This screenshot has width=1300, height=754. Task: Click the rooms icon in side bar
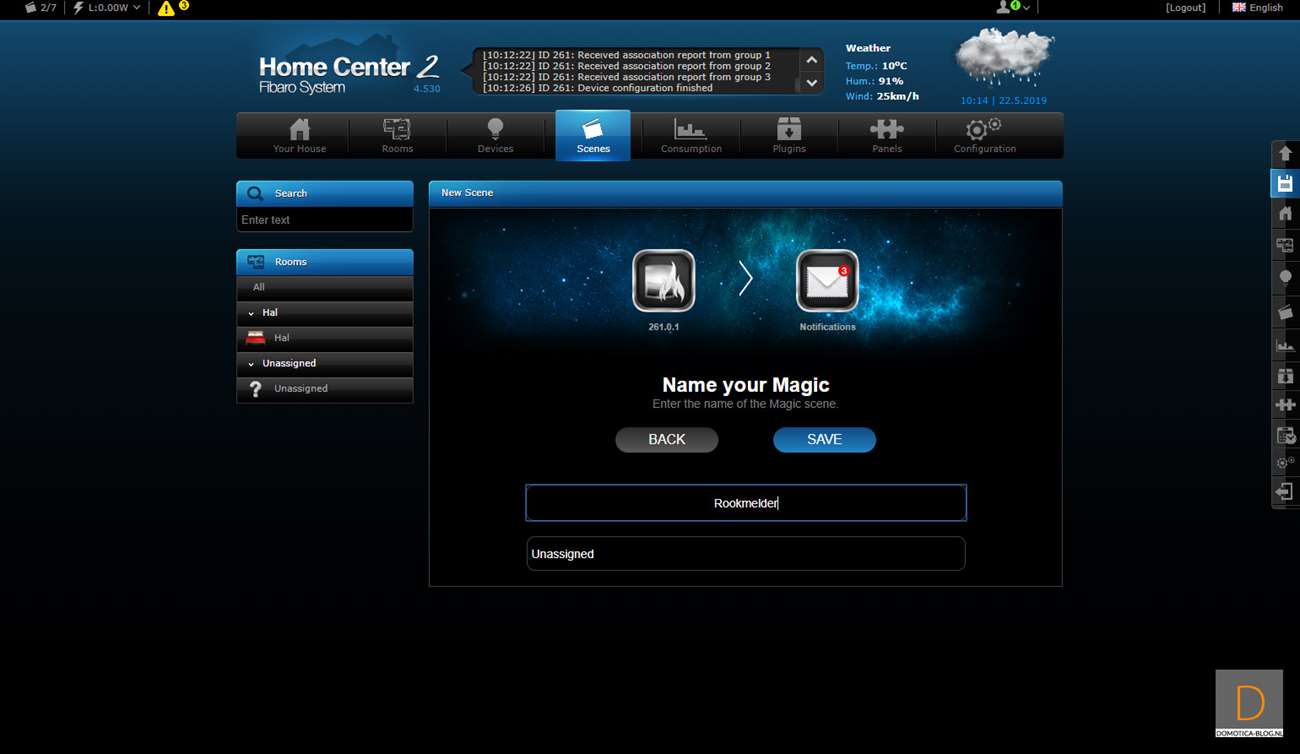[1286, 244]
